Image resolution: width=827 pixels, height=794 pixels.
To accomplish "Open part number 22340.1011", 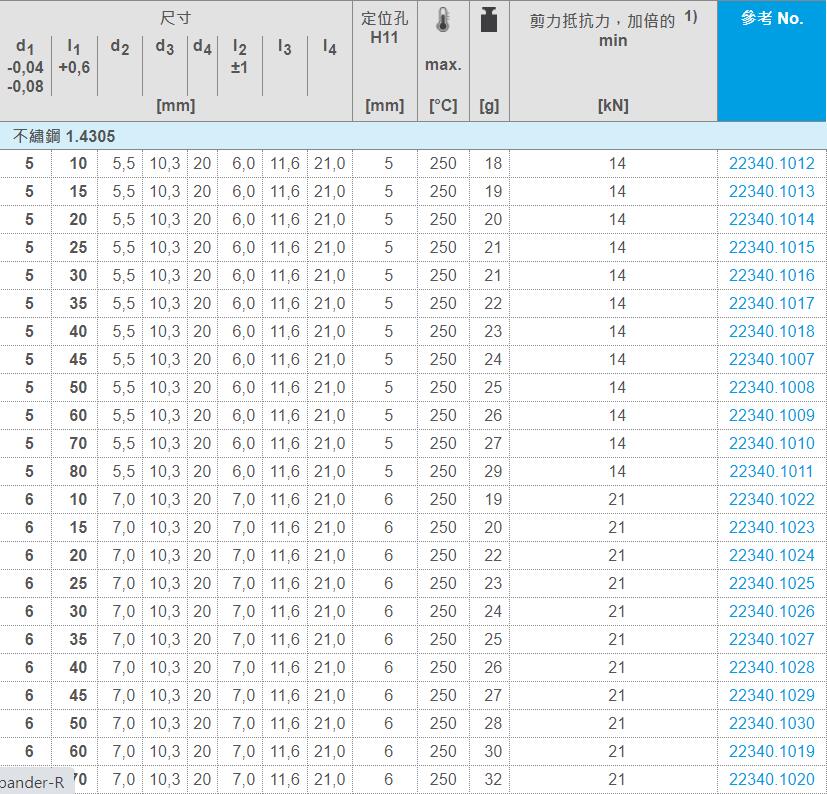I will 771,472.
